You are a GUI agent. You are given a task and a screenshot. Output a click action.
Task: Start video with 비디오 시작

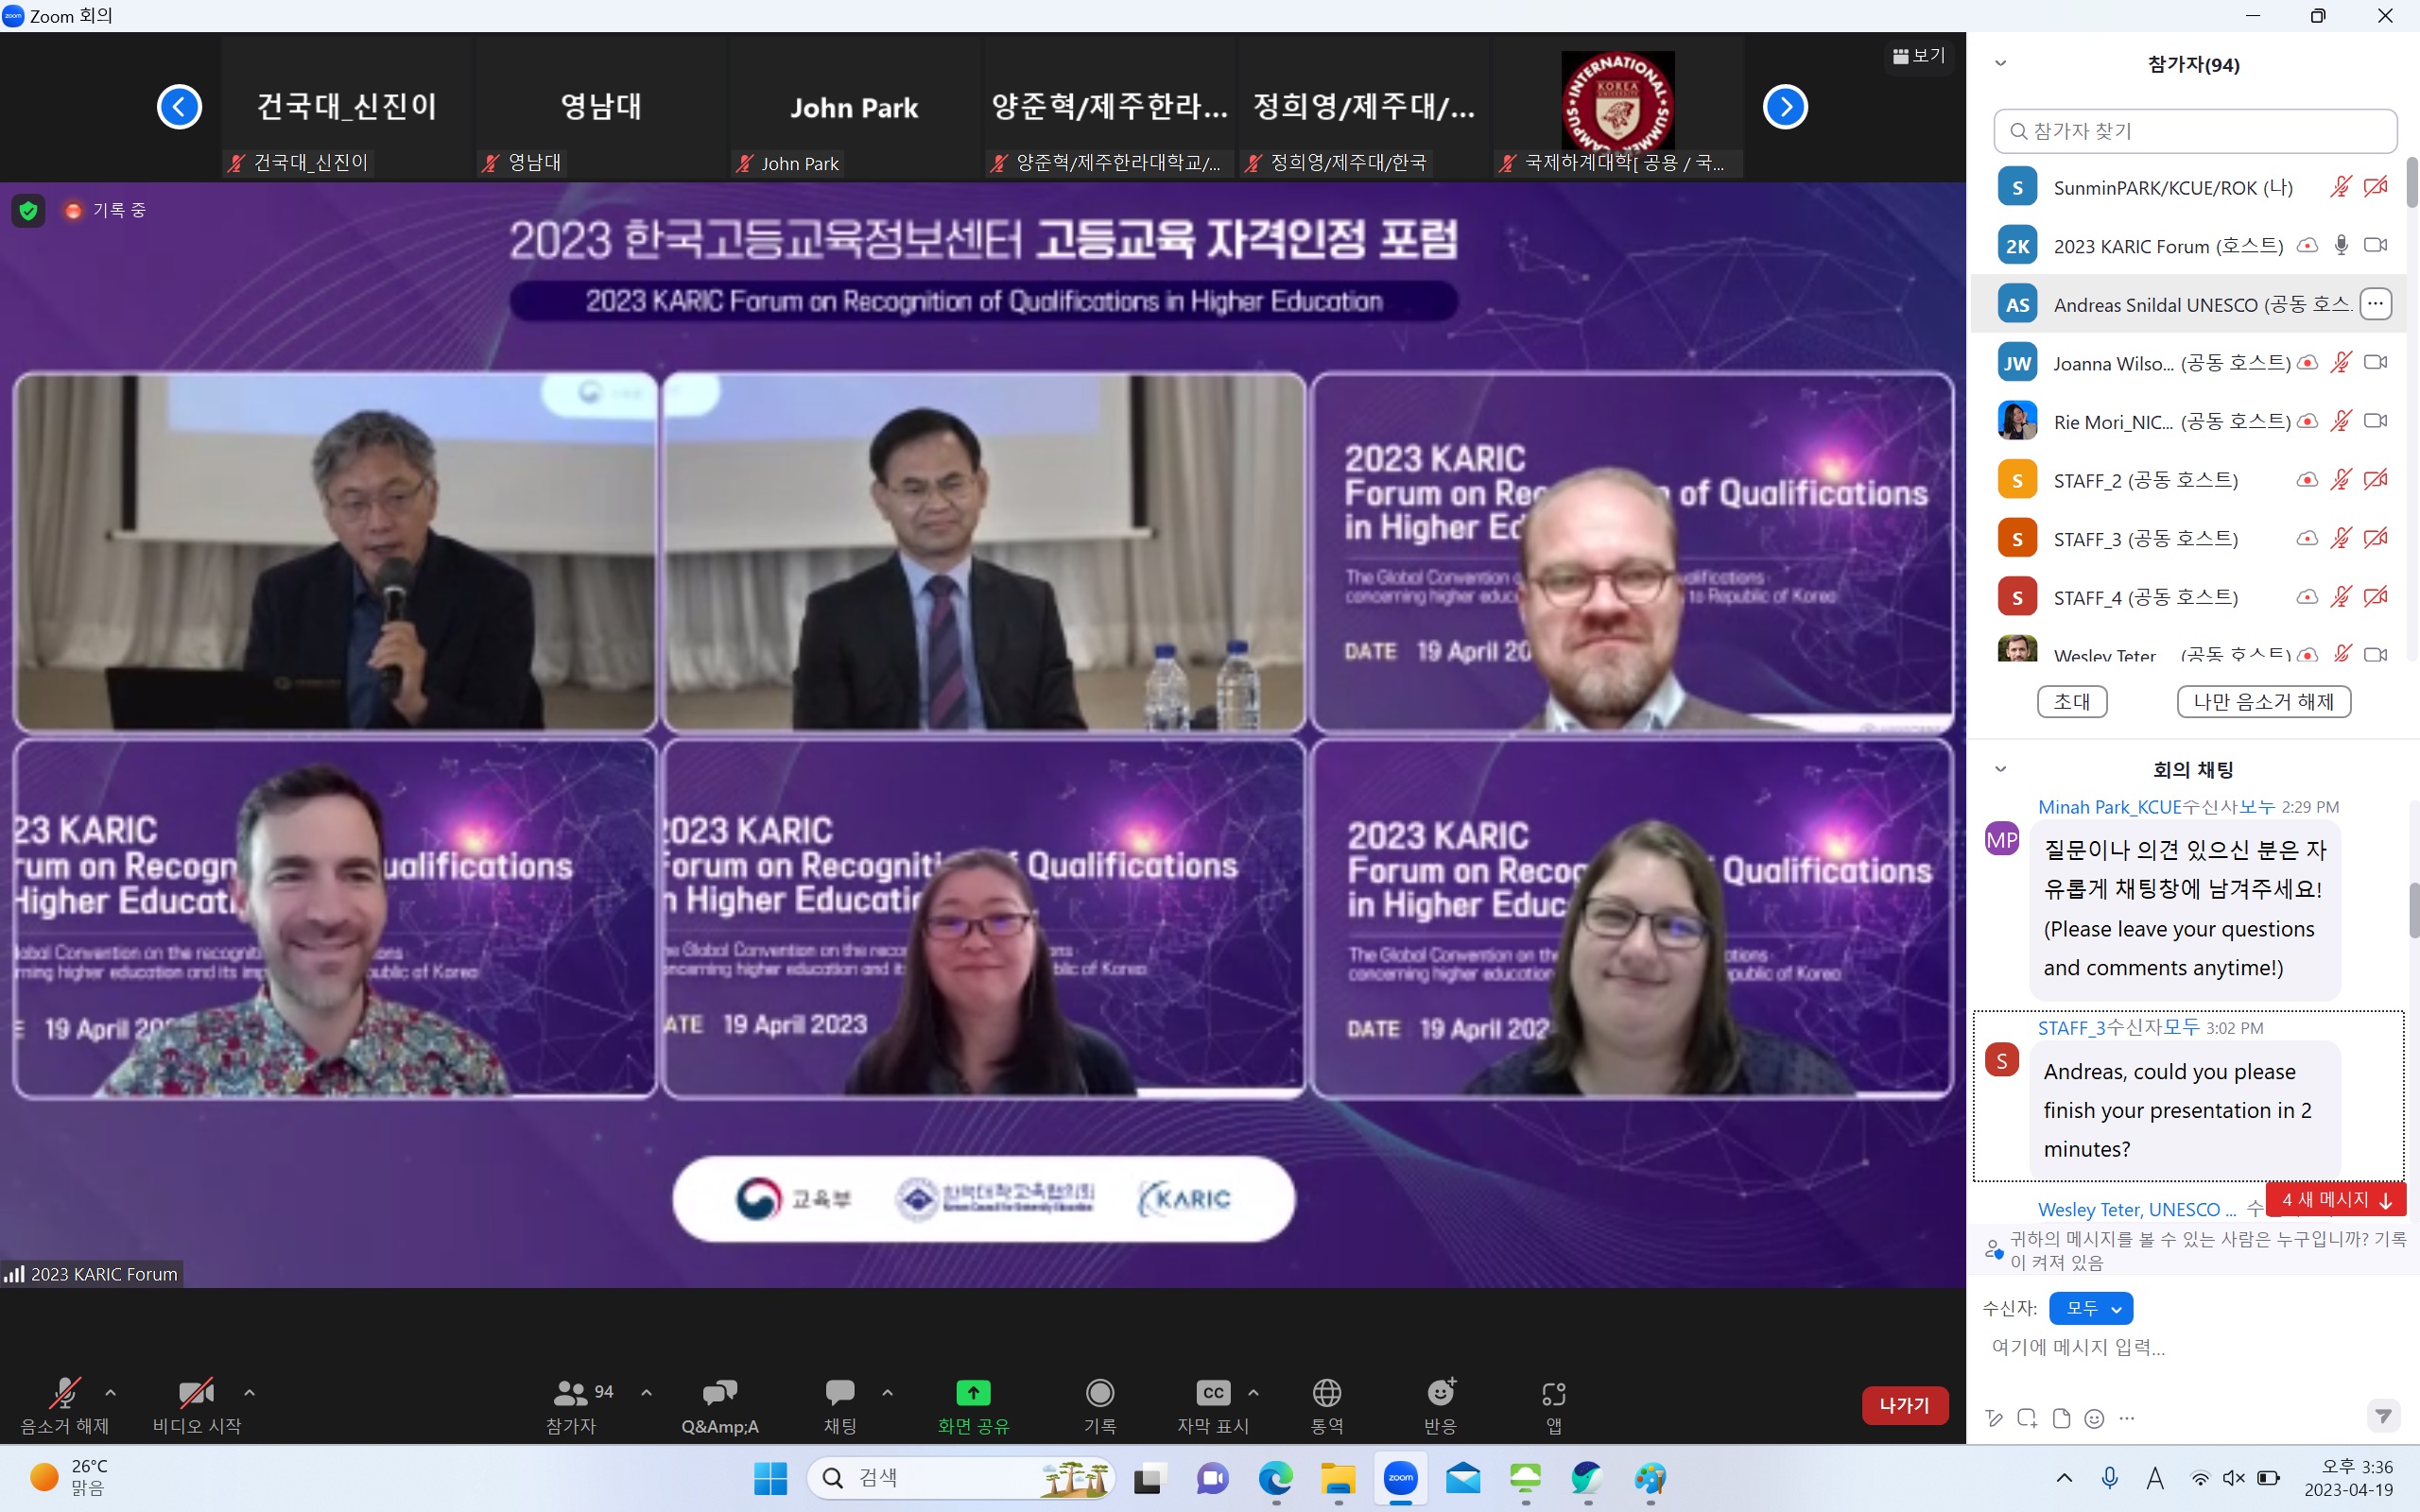pyautogui.click(x=196, y=1404)
